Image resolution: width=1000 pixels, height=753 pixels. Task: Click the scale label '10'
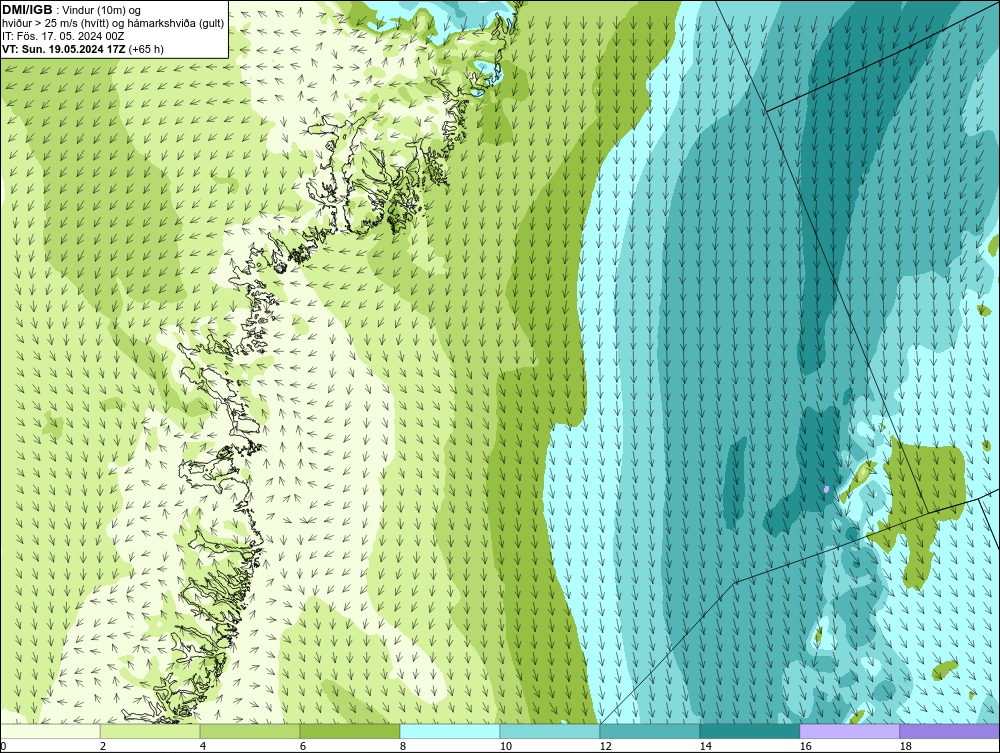point(505,746)
